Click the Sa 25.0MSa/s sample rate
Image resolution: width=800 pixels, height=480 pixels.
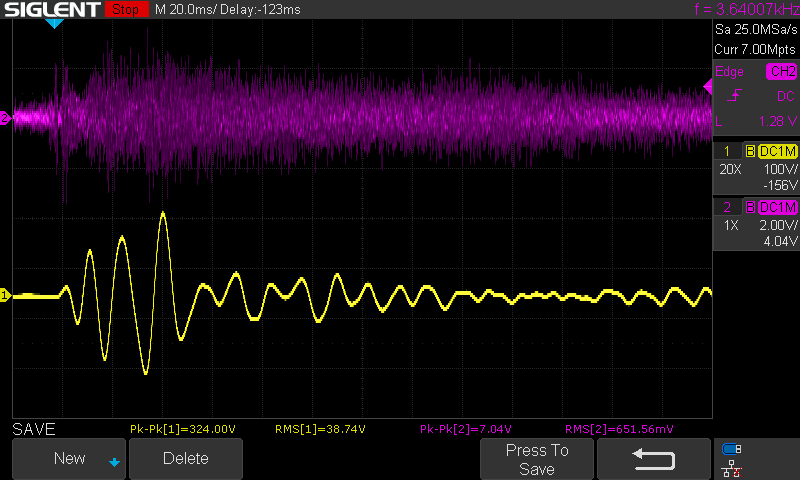[x=756, y=30]
